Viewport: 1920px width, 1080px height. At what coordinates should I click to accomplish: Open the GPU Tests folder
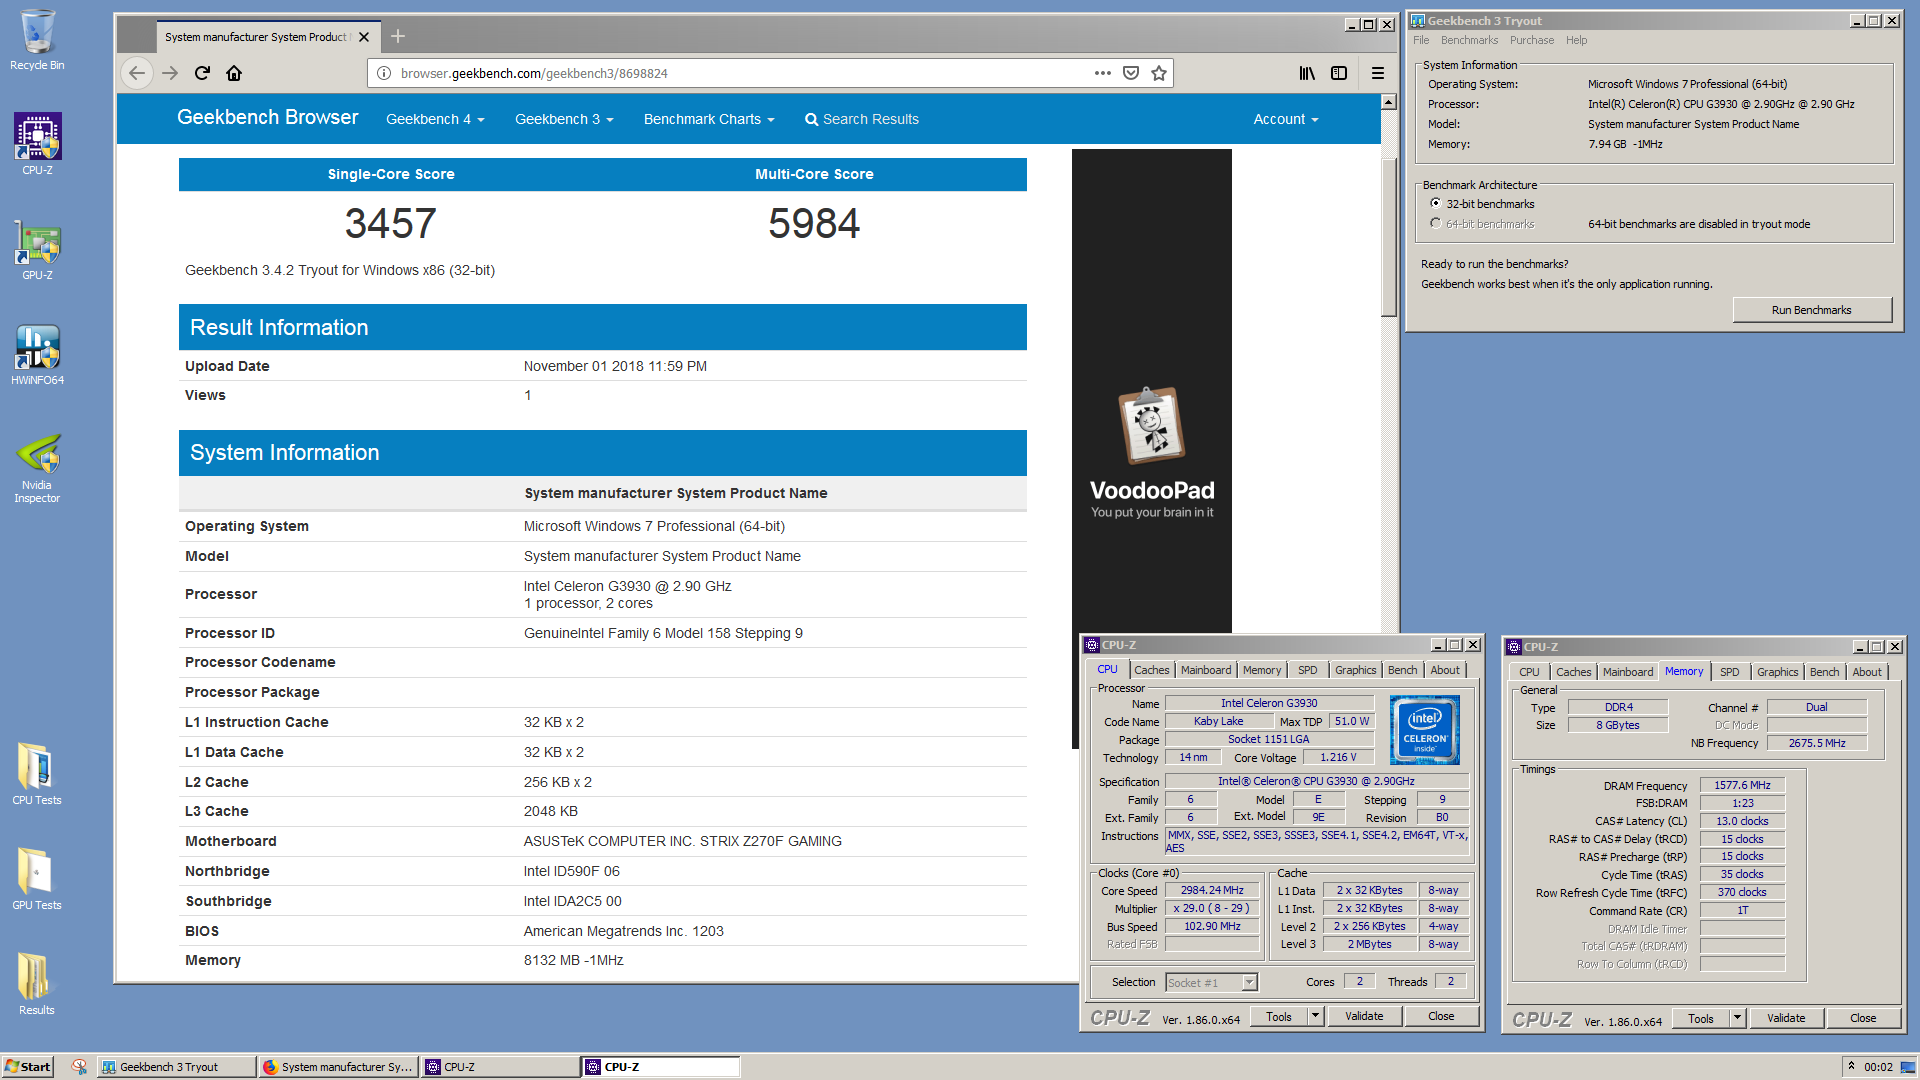click(x=37, y=878)
